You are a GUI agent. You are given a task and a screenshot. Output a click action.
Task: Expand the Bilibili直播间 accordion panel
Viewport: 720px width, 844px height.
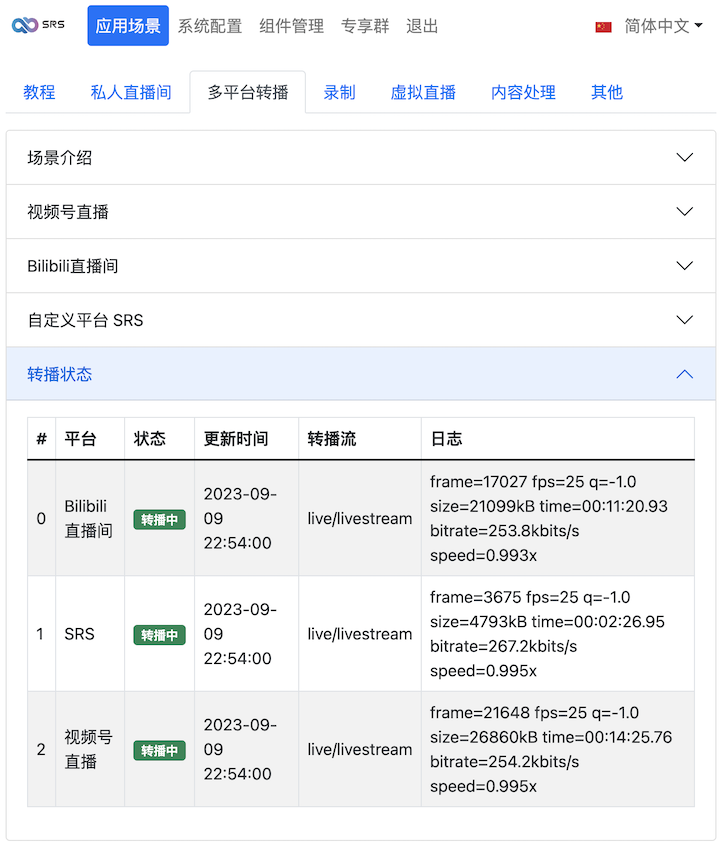tap(360, 266)
